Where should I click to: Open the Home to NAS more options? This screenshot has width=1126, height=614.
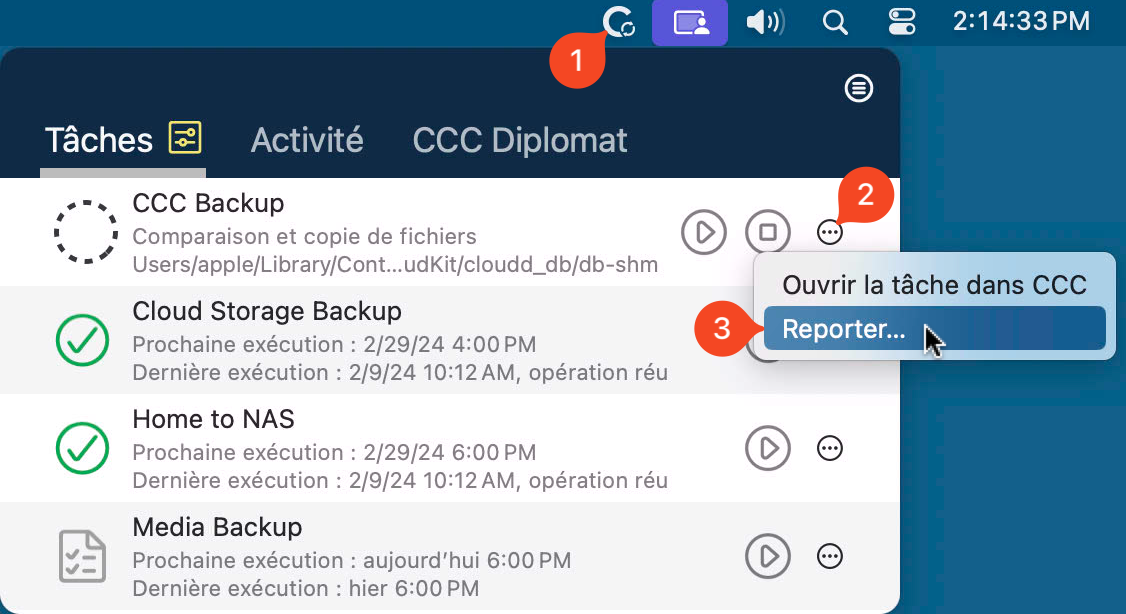pos(829,448)
